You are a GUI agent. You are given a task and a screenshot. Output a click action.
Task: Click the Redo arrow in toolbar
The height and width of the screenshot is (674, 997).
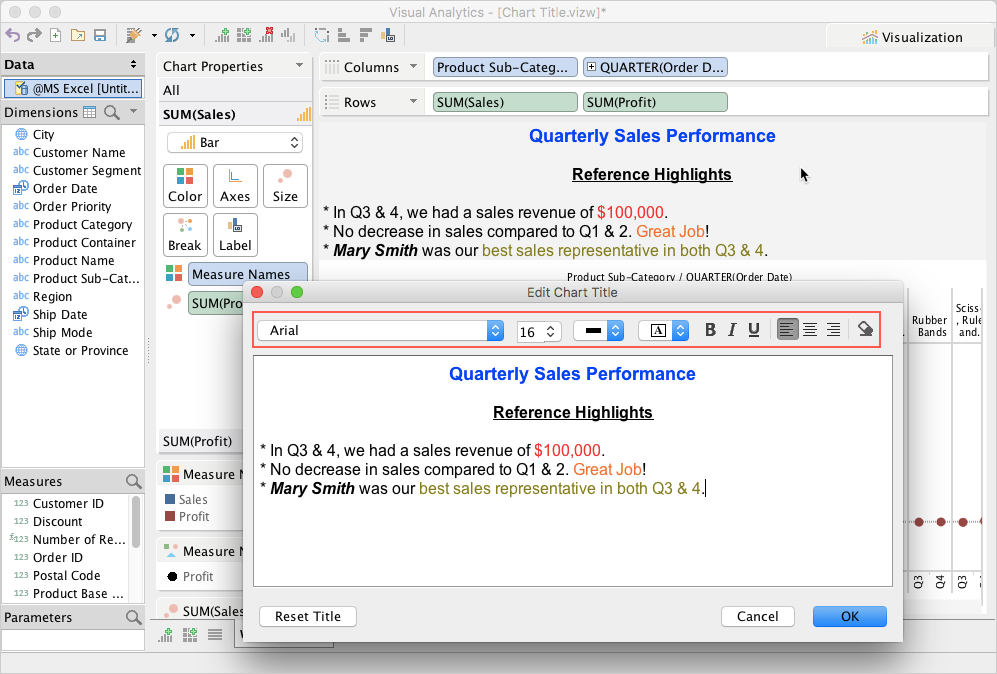(34, 36)
